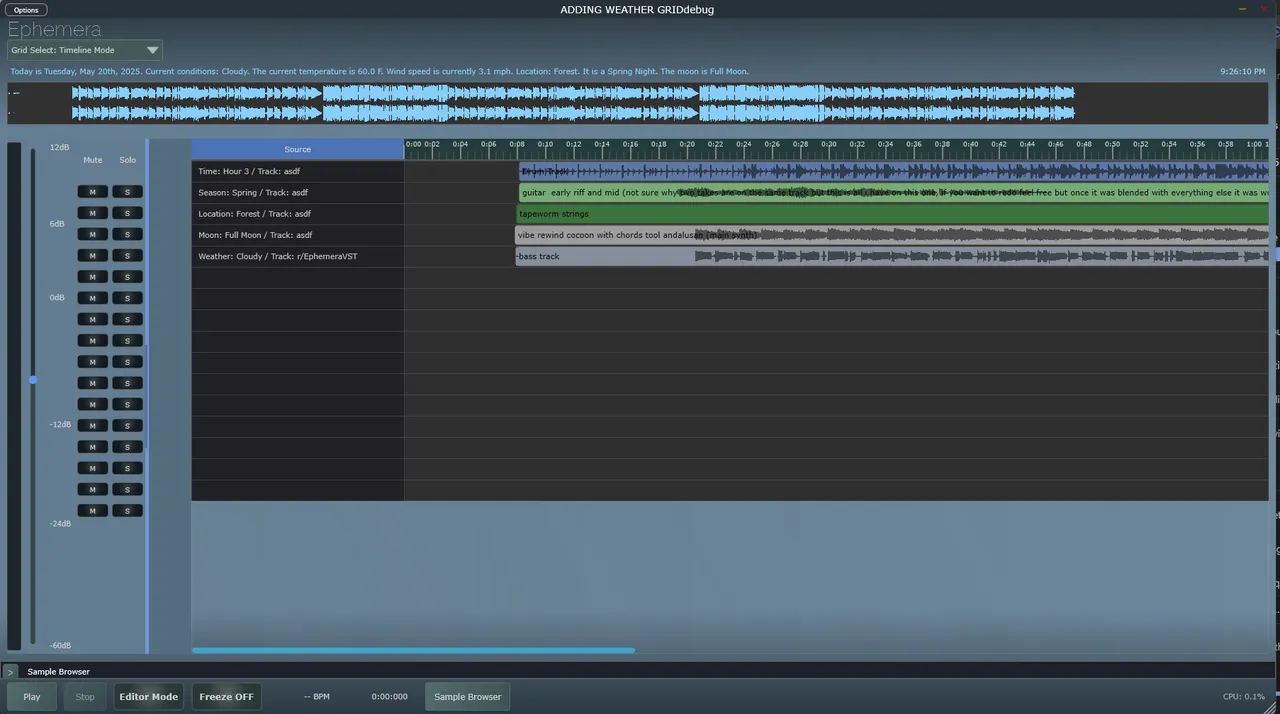Mute the Time: Hour 3 track
The width and height of the screenshot is (1280, 714).
[x=92, y=191]
